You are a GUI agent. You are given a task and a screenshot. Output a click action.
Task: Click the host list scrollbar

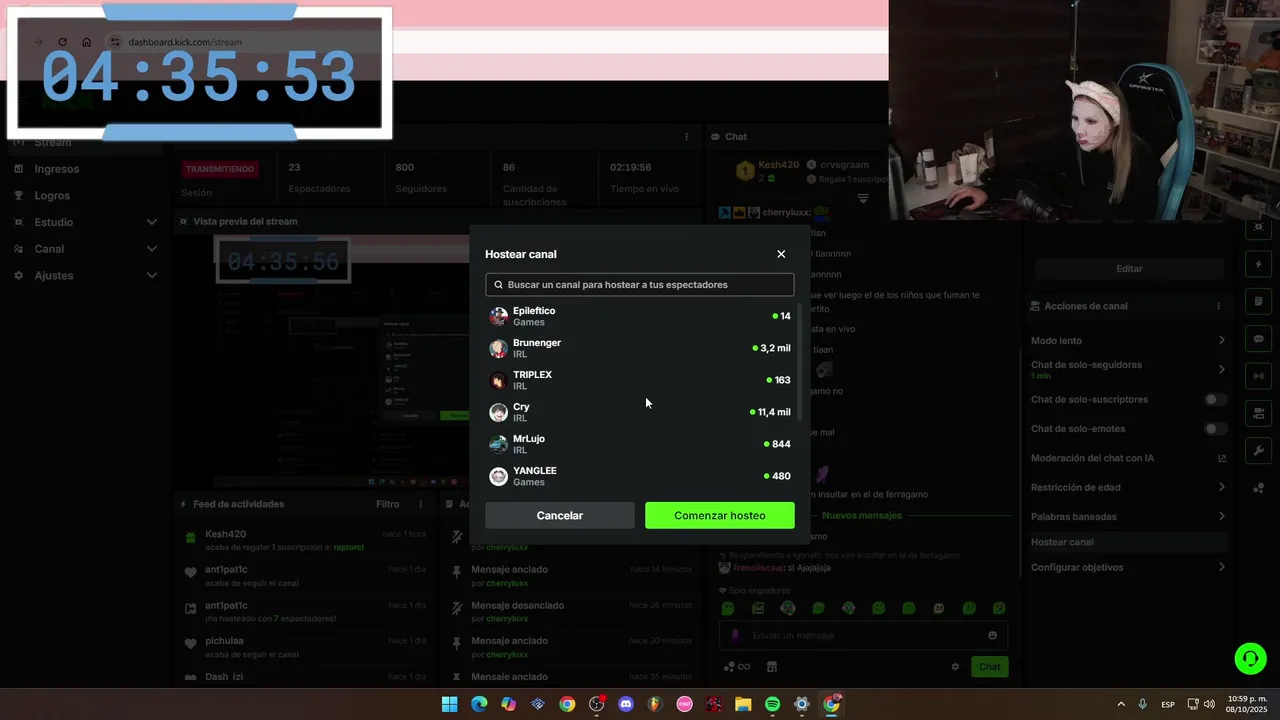click(x=798, y=360)
